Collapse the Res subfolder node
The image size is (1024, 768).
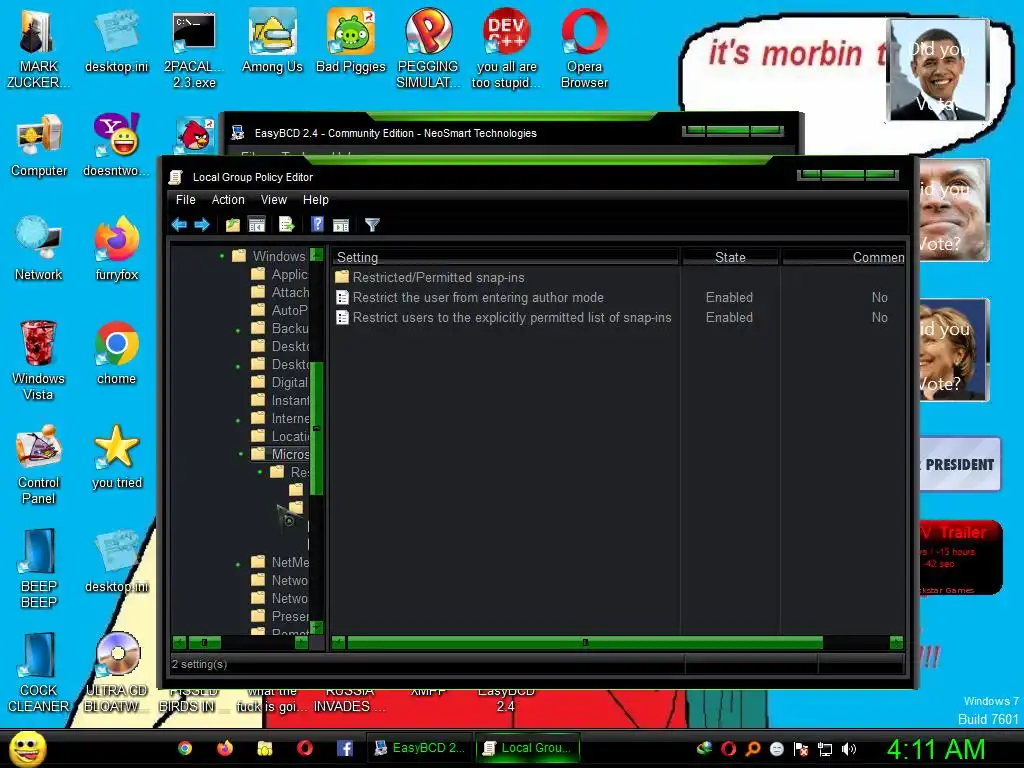[260, 472]
